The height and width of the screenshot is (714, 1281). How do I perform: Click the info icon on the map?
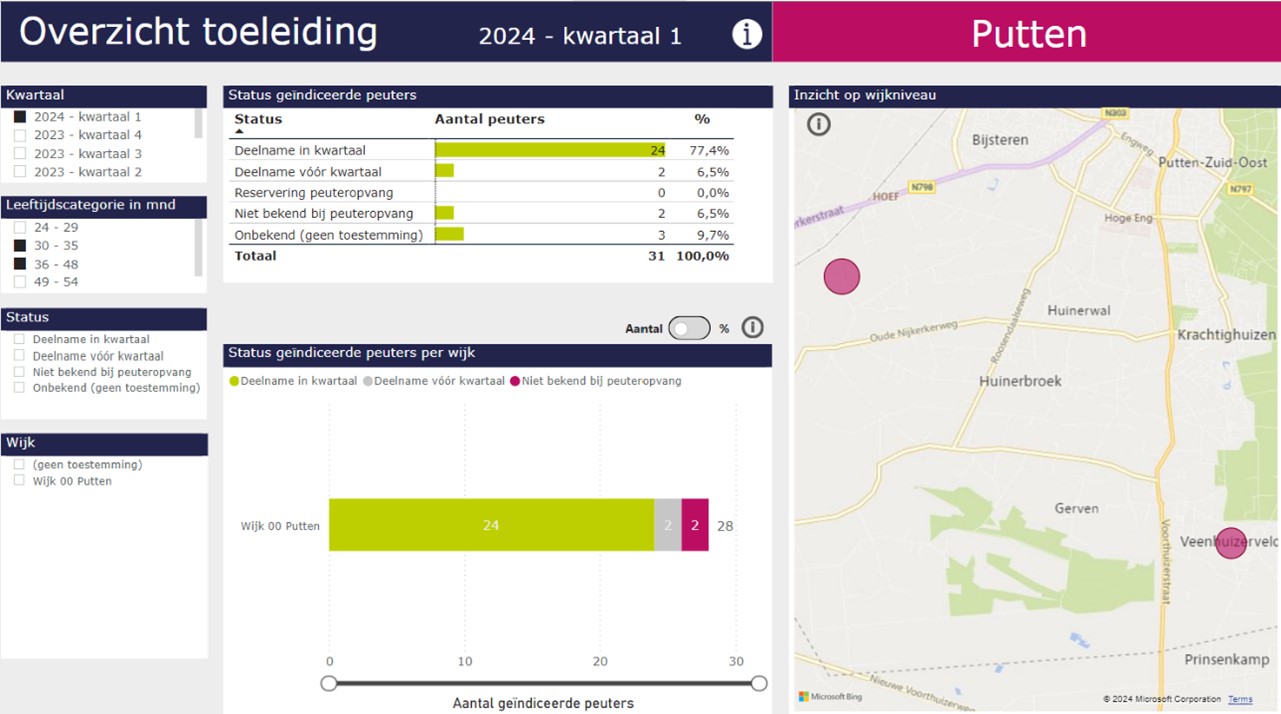pyautogui.click(x=818, y=124)
